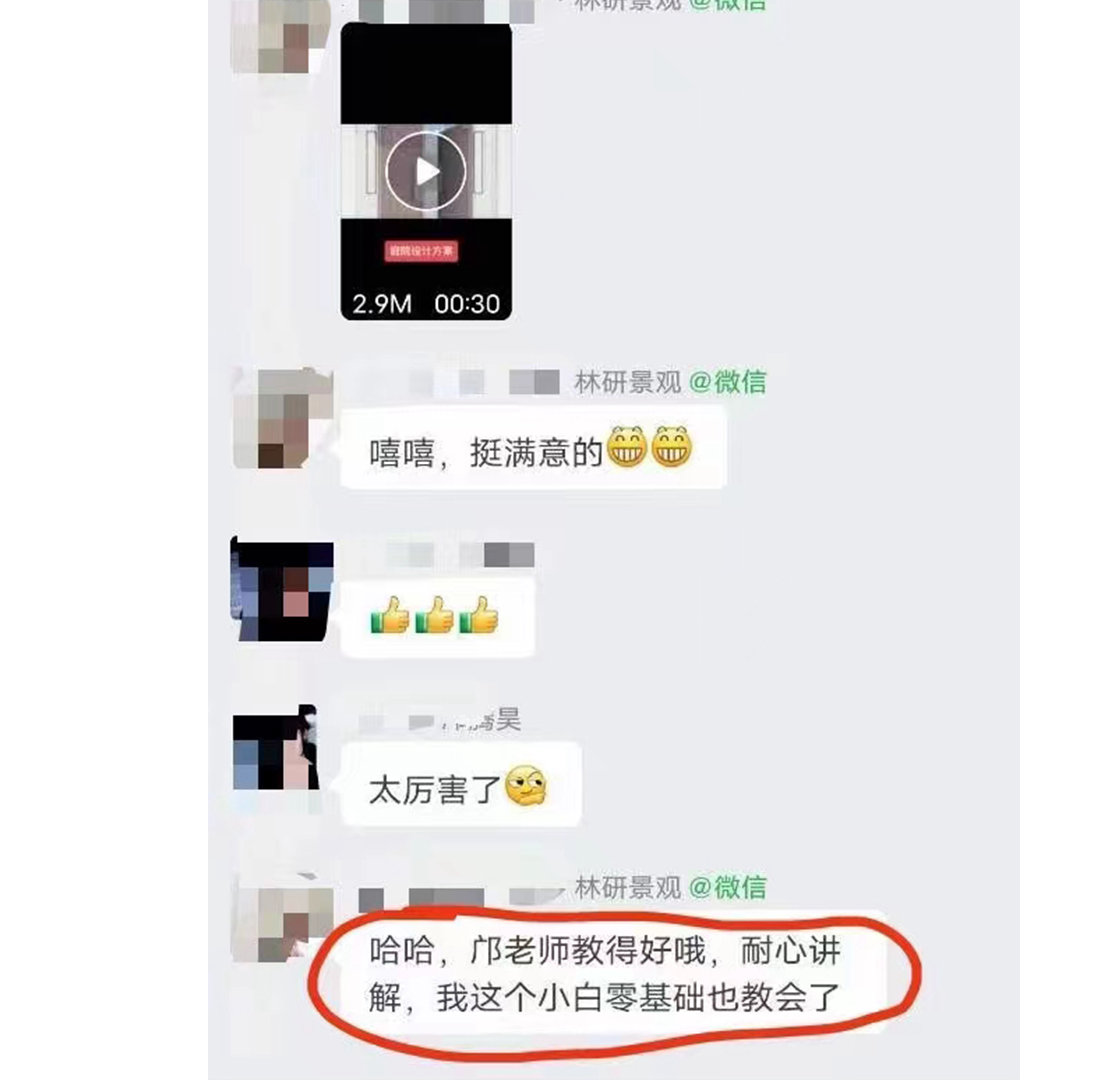Select the 嘻嘻，挺满意的 message bubble

click(533, 448)
